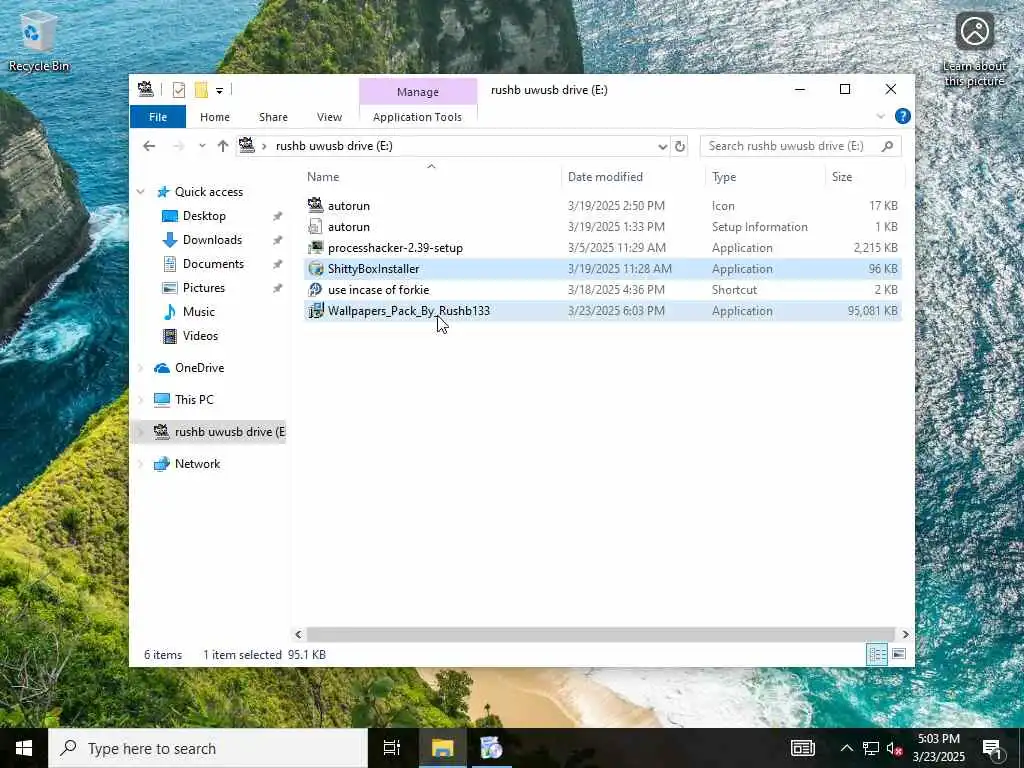Open recent locations dropdown arrow
Screen dimensions: 1024x768
tap(202, 146)
